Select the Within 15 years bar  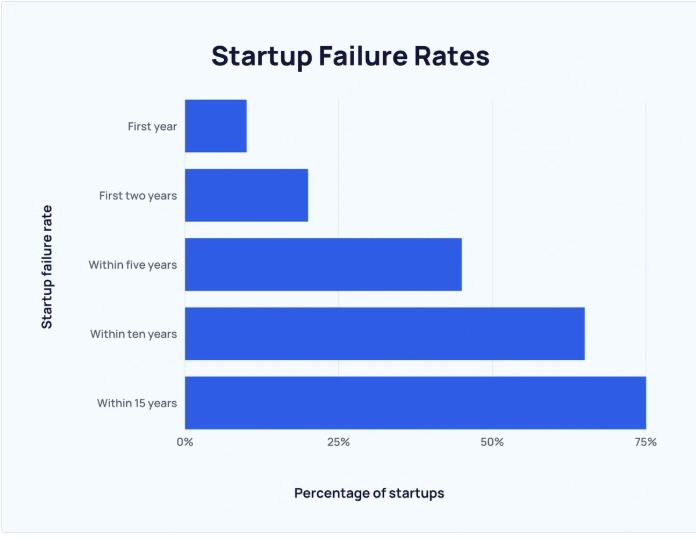pyautogui.click(x=415, y=403)
